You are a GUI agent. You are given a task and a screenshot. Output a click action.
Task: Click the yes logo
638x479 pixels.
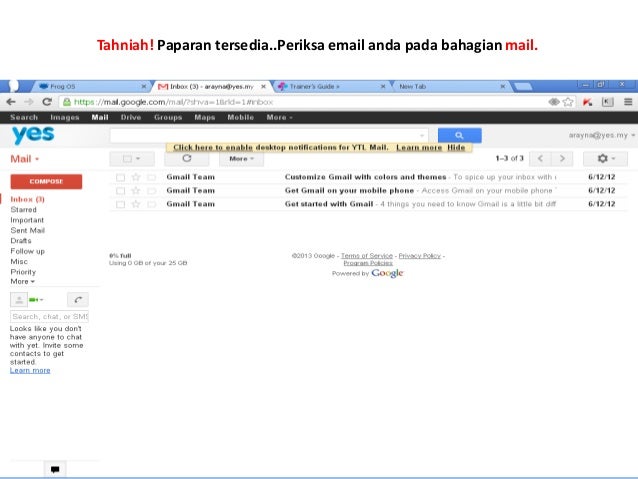33,135
